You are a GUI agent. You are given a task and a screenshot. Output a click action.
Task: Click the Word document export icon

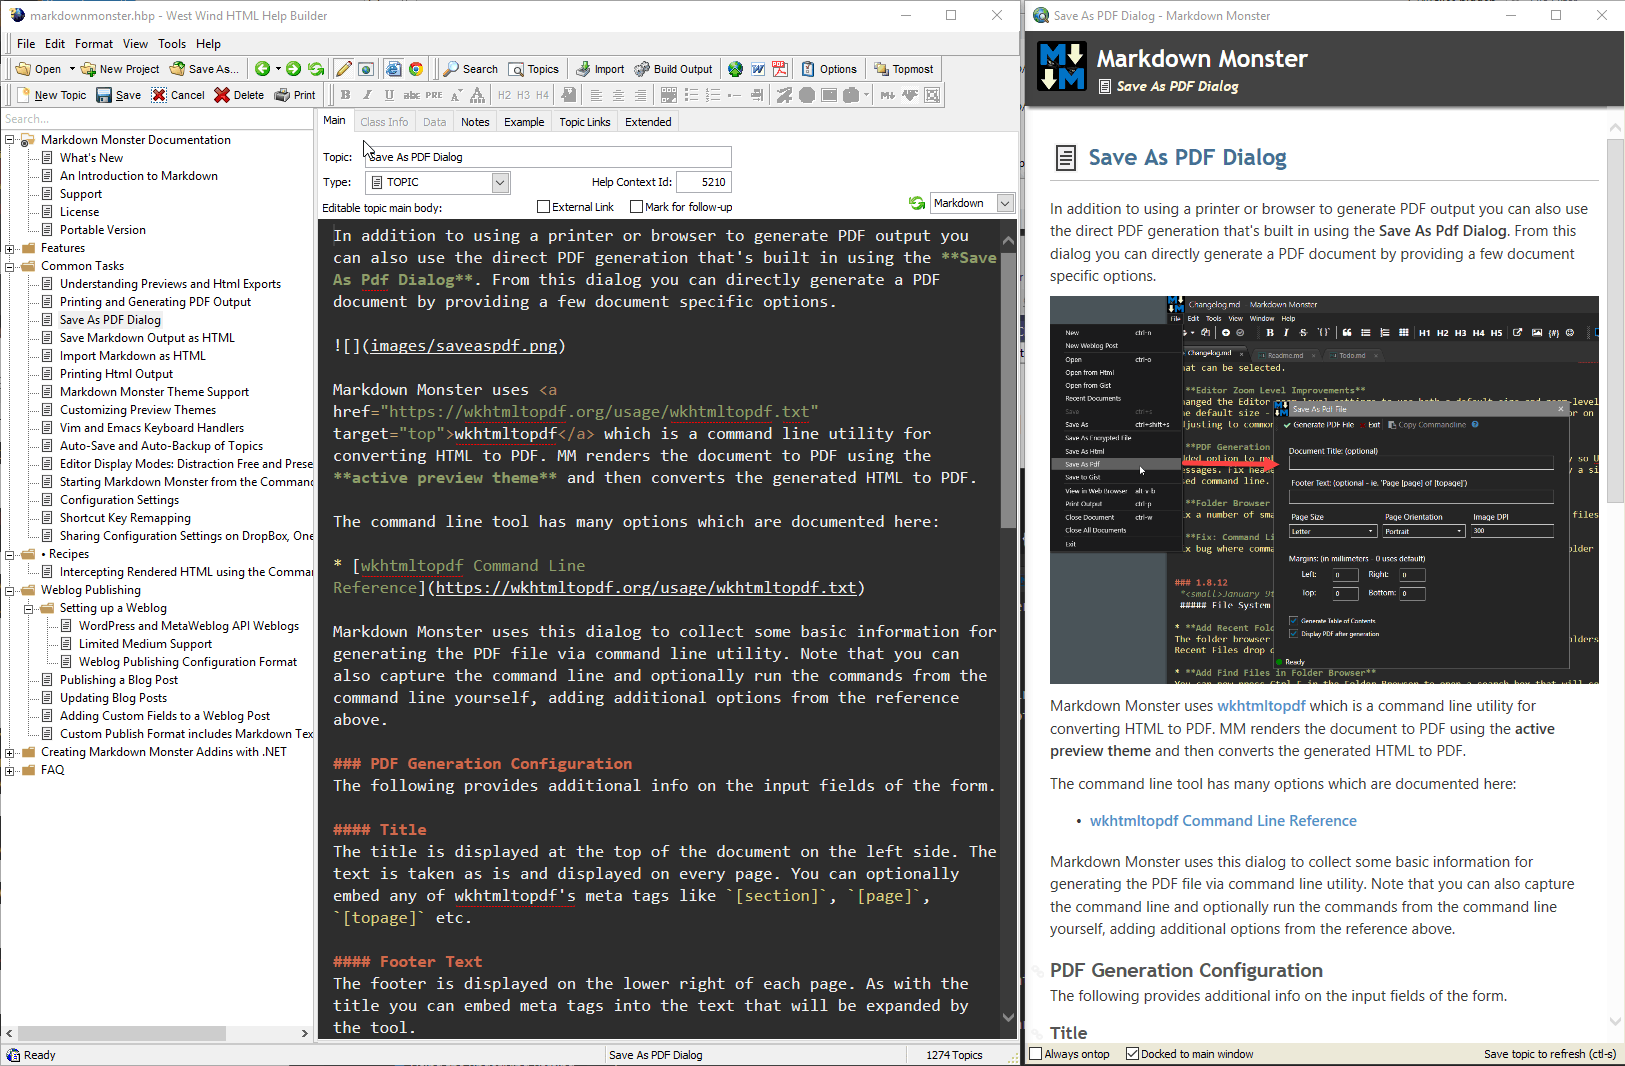[758, 69]
